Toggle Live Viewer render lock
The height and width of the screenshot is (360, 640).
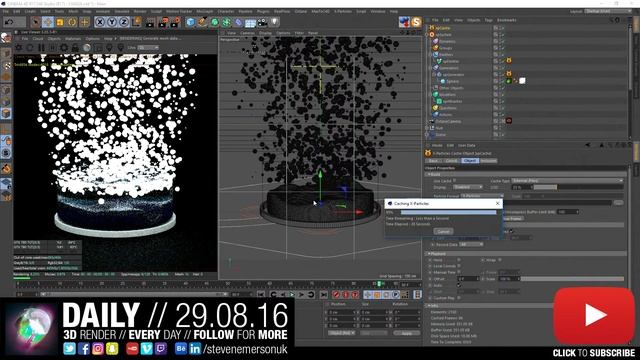click(x=75, y=48)
